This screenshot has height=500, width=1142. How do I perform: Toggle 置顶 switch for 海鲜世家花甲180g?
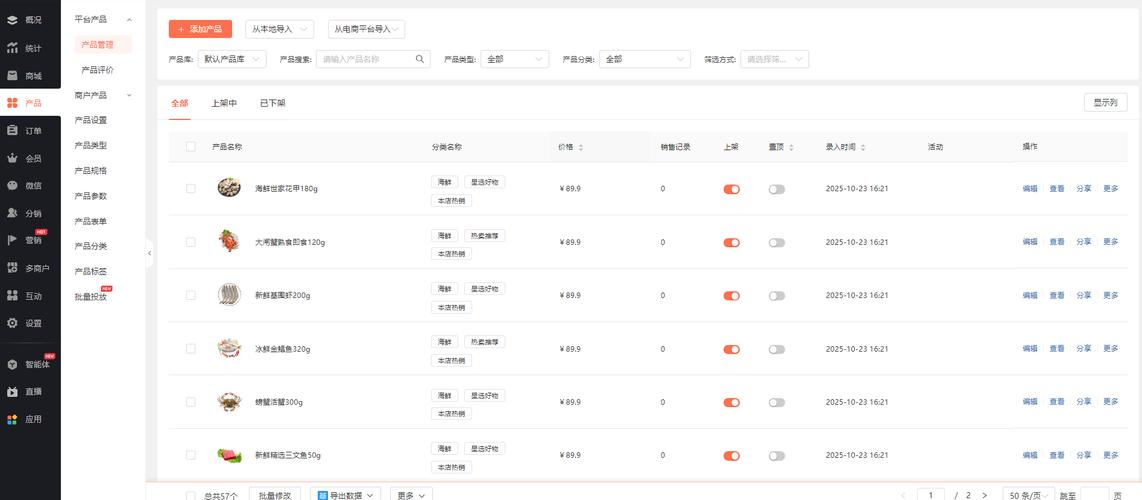[776, 189]
